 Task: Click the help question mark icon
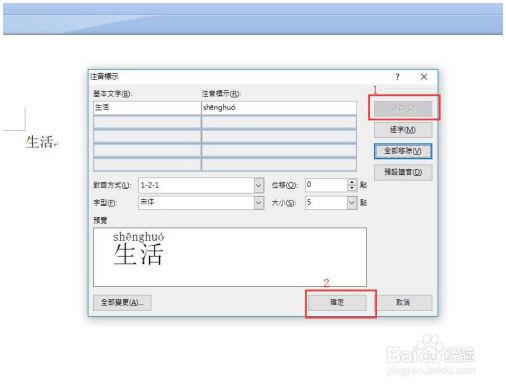pos(397,77)
